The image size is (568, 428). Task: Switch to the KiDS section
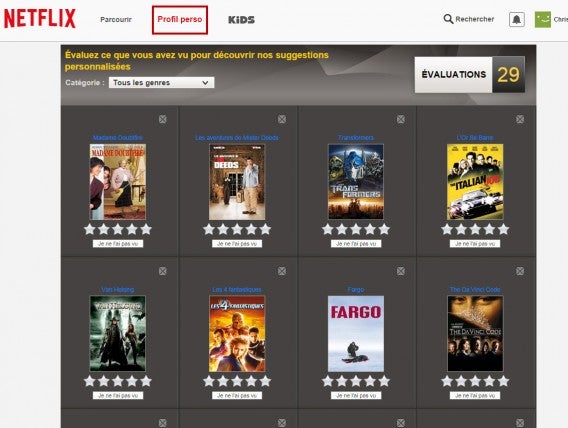tap(241, 20)
